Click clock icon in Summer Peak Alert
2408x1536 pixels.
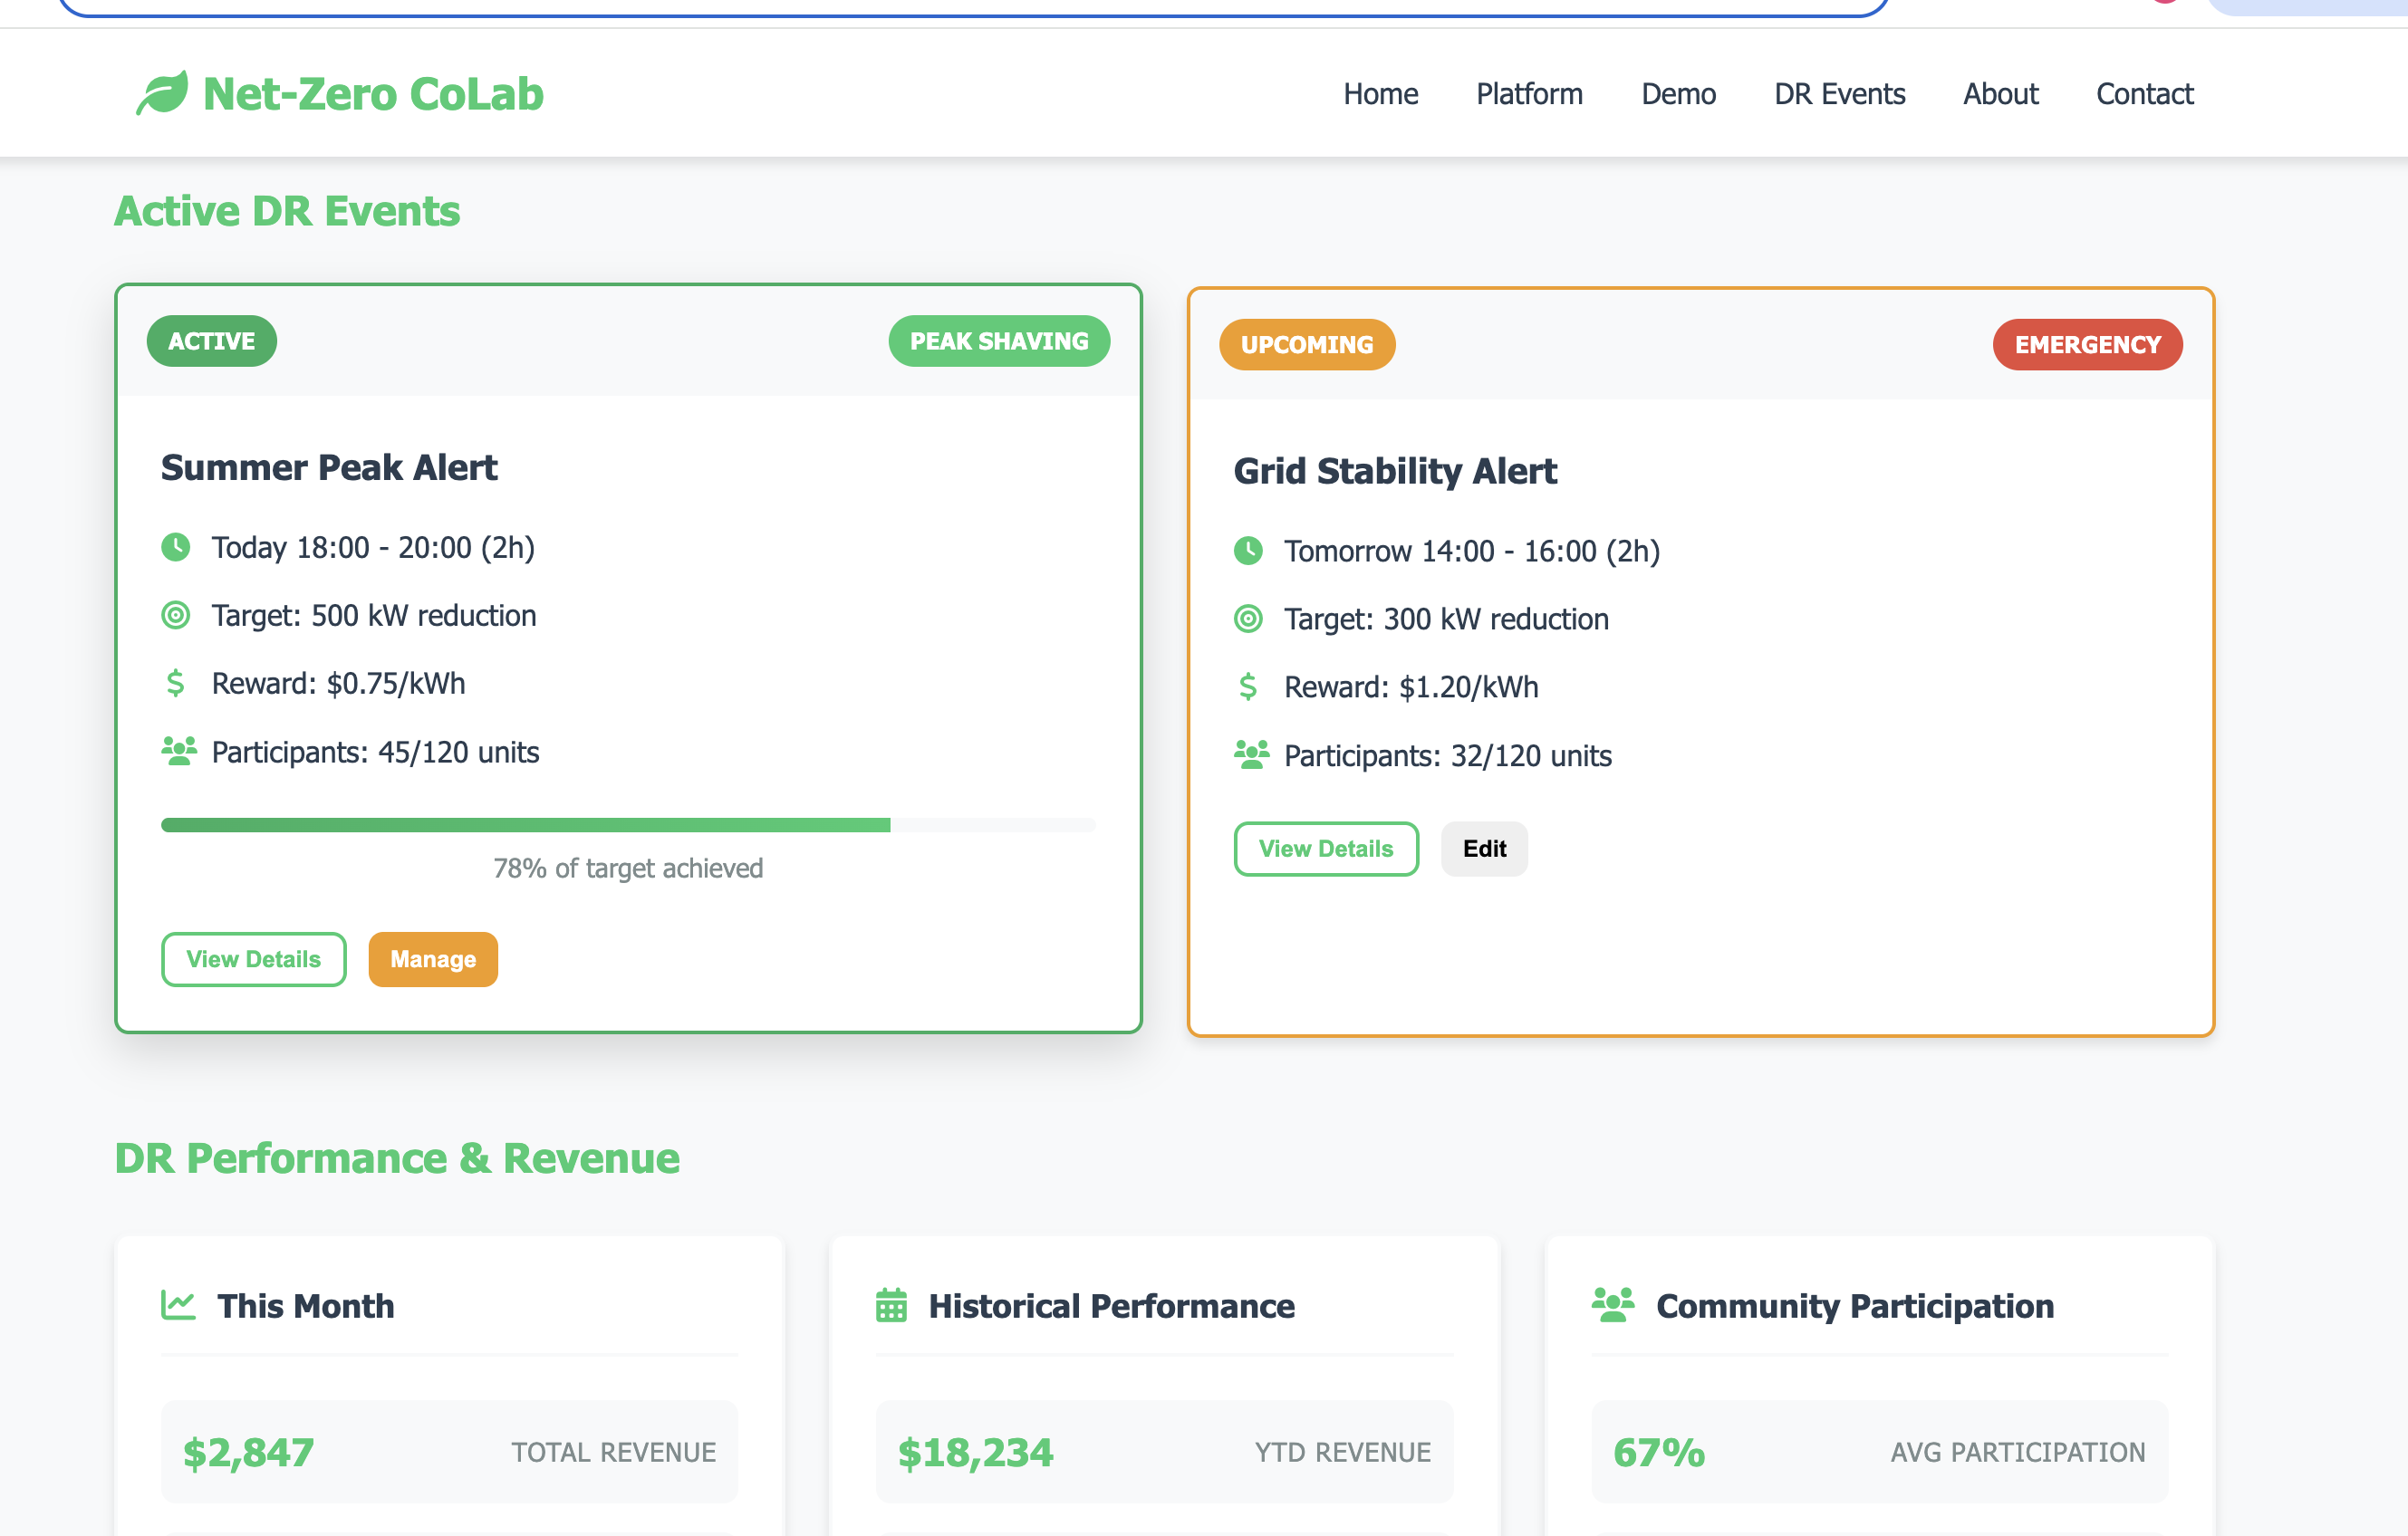[x=176, y=547]
